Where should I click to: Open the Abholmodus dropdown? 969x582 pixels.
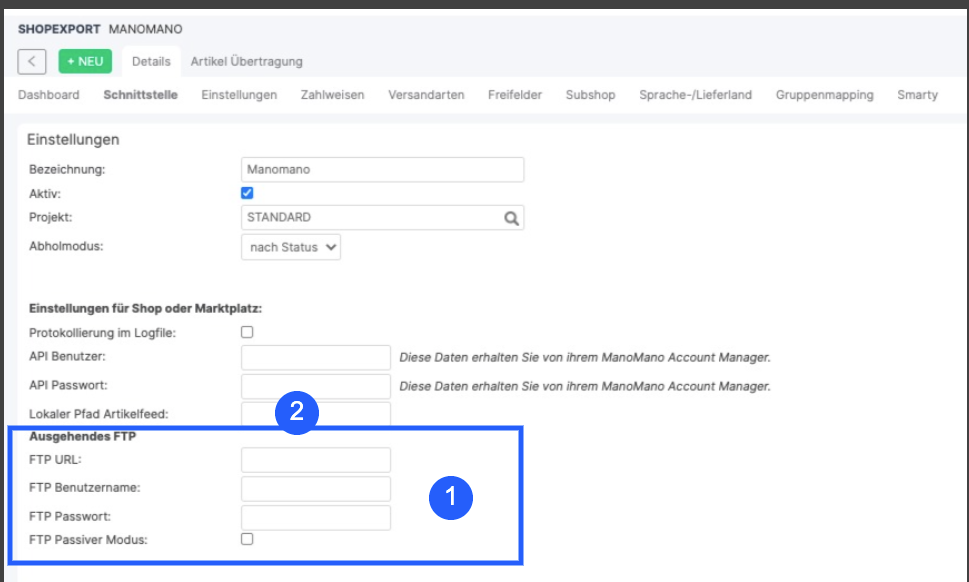291,247
